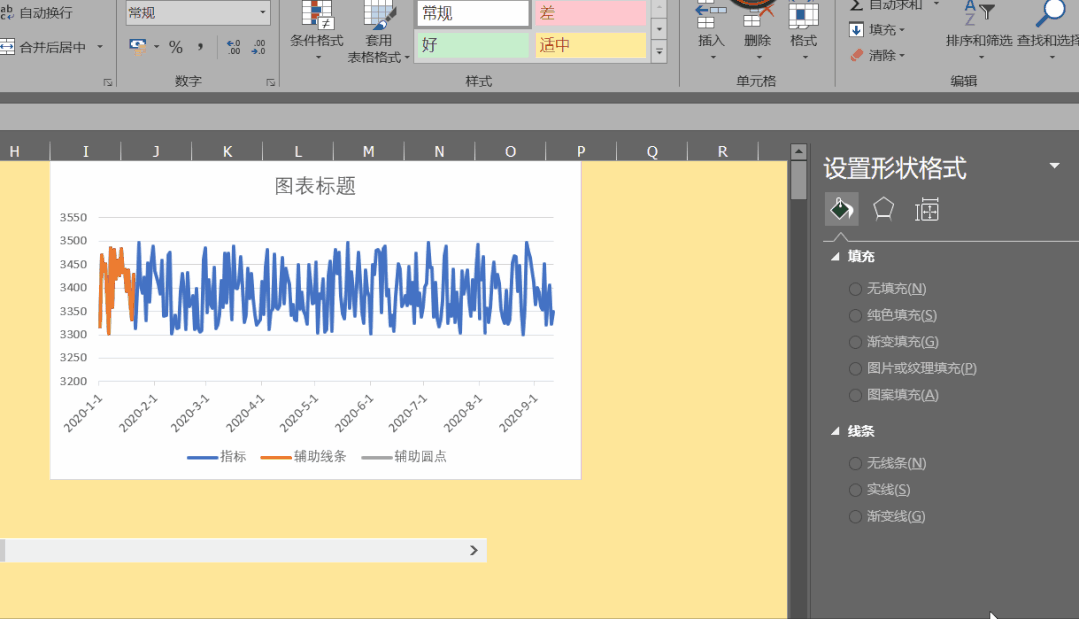Click the Clear (清除) eraser icon
The width and height of the screenshot is (1079, 619).
(857, 55)
